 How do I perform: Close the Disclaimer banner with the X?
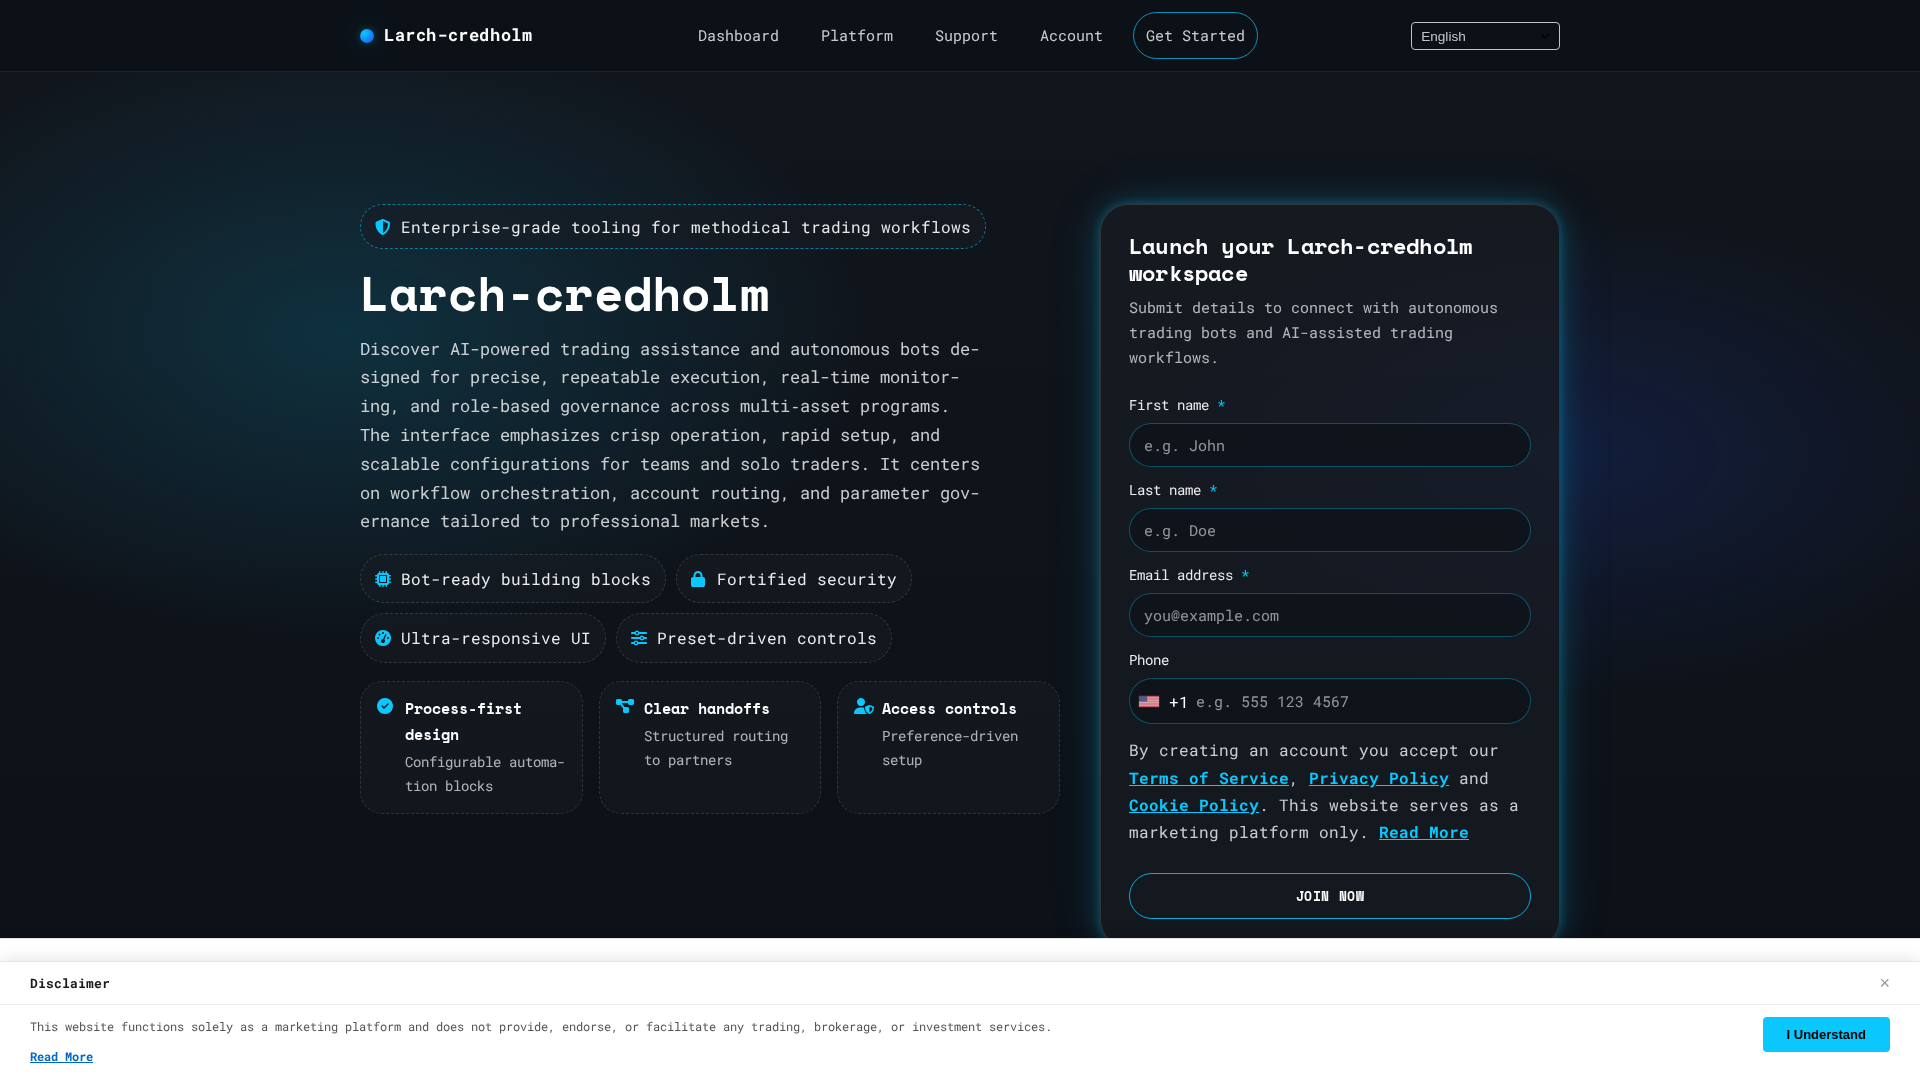(1884, 983)
